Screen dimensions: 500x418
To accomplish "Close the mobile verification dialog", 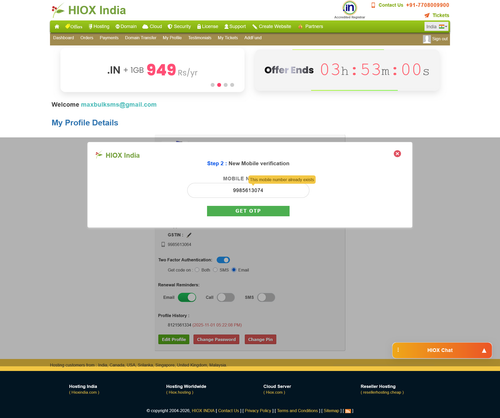I will click(397, 154).
